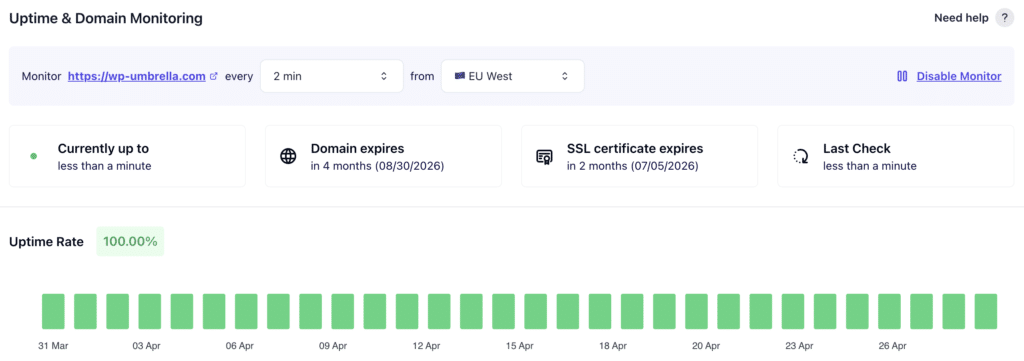Image resolution: width=1024 pixels, height=361 pixels.
Task: Click the pause icon next to Disable Monitor
Action: [x=902, y=76]
